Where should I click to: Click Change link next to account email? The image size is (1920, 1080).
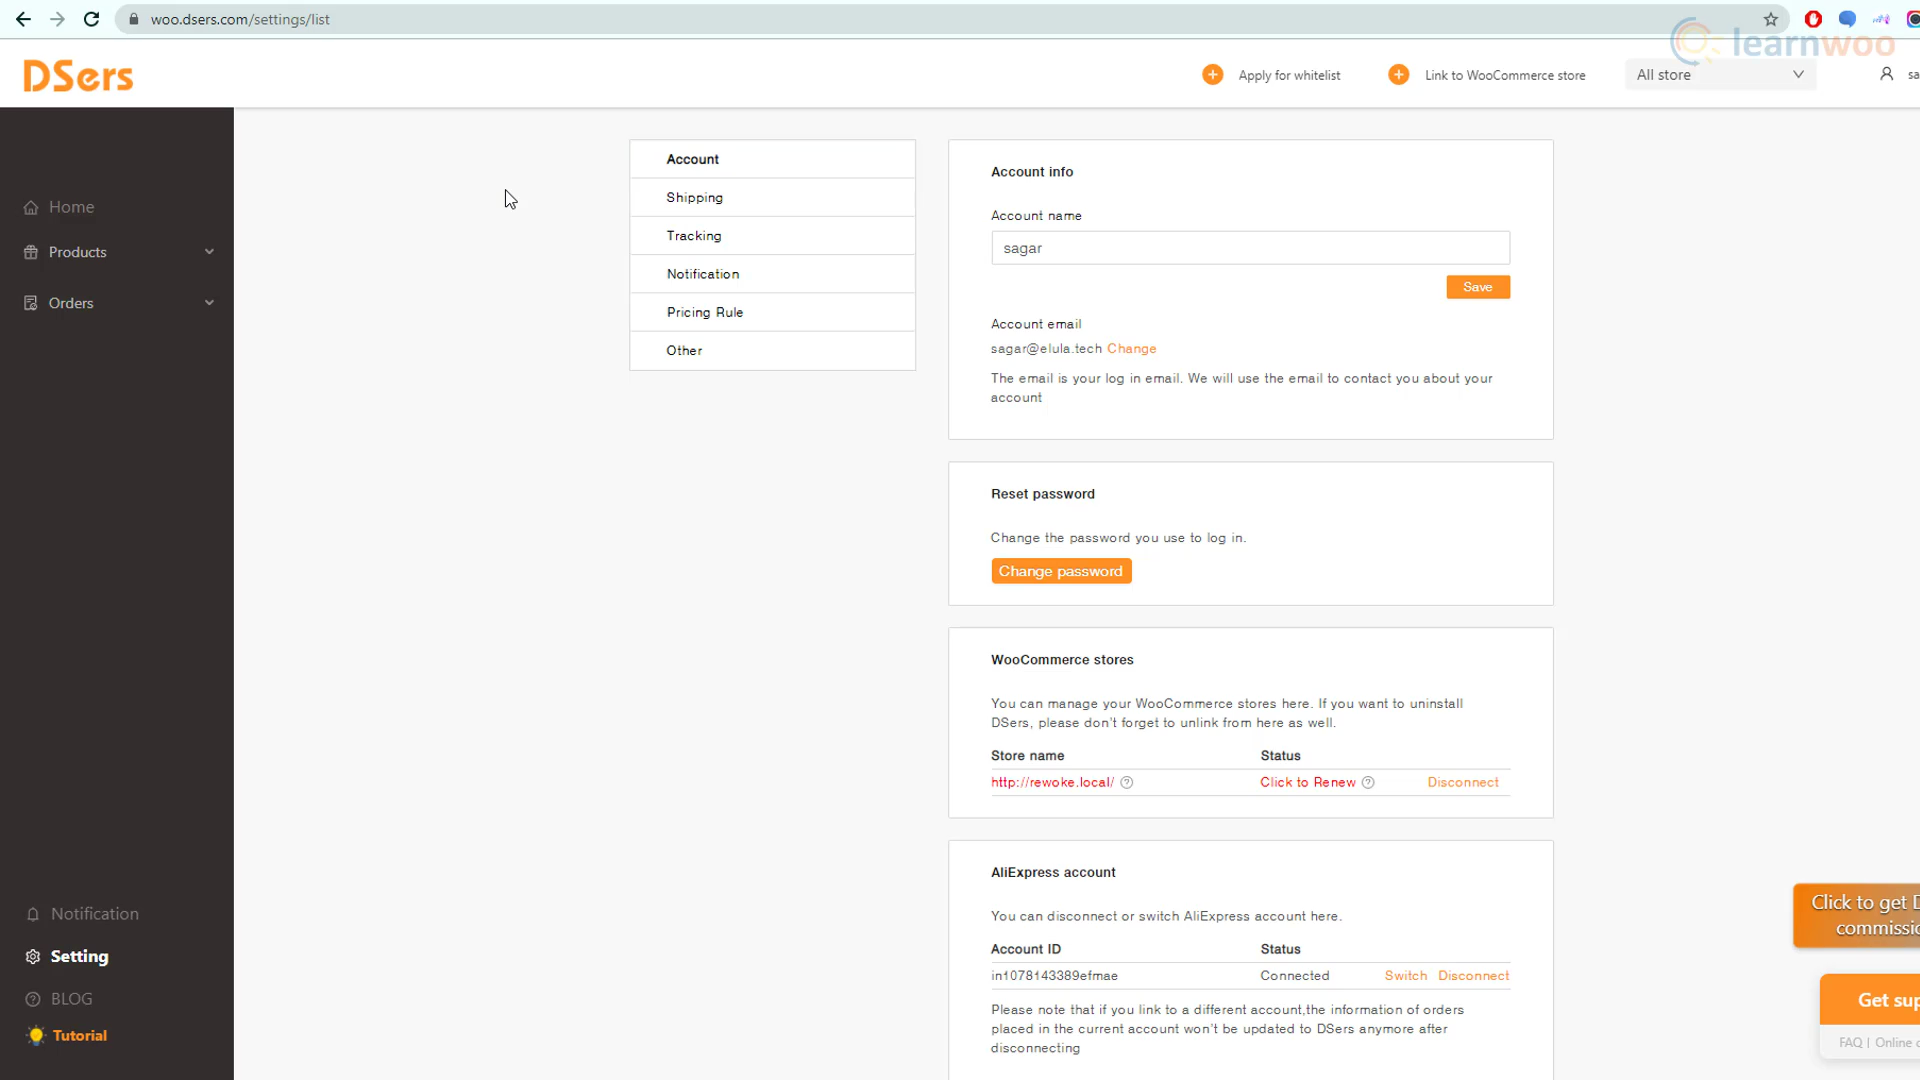(x=1131, y=349)
